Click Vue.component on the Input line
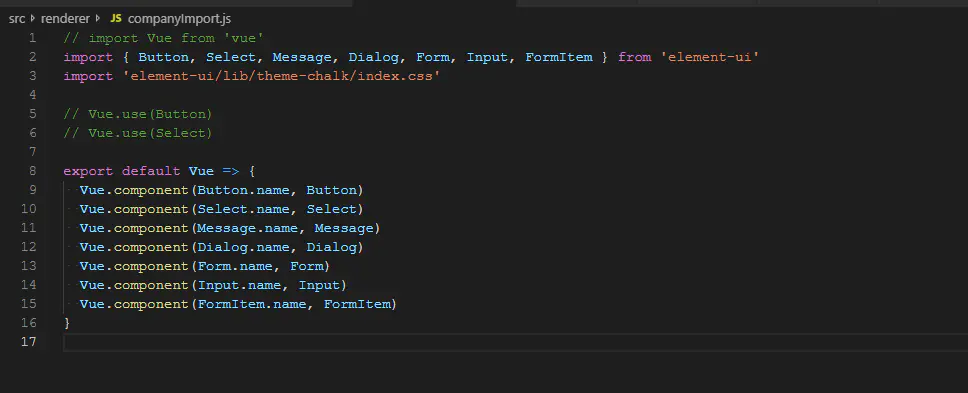Image resolution: width=968 pixels, height=393 pixels. coord(134,285)
